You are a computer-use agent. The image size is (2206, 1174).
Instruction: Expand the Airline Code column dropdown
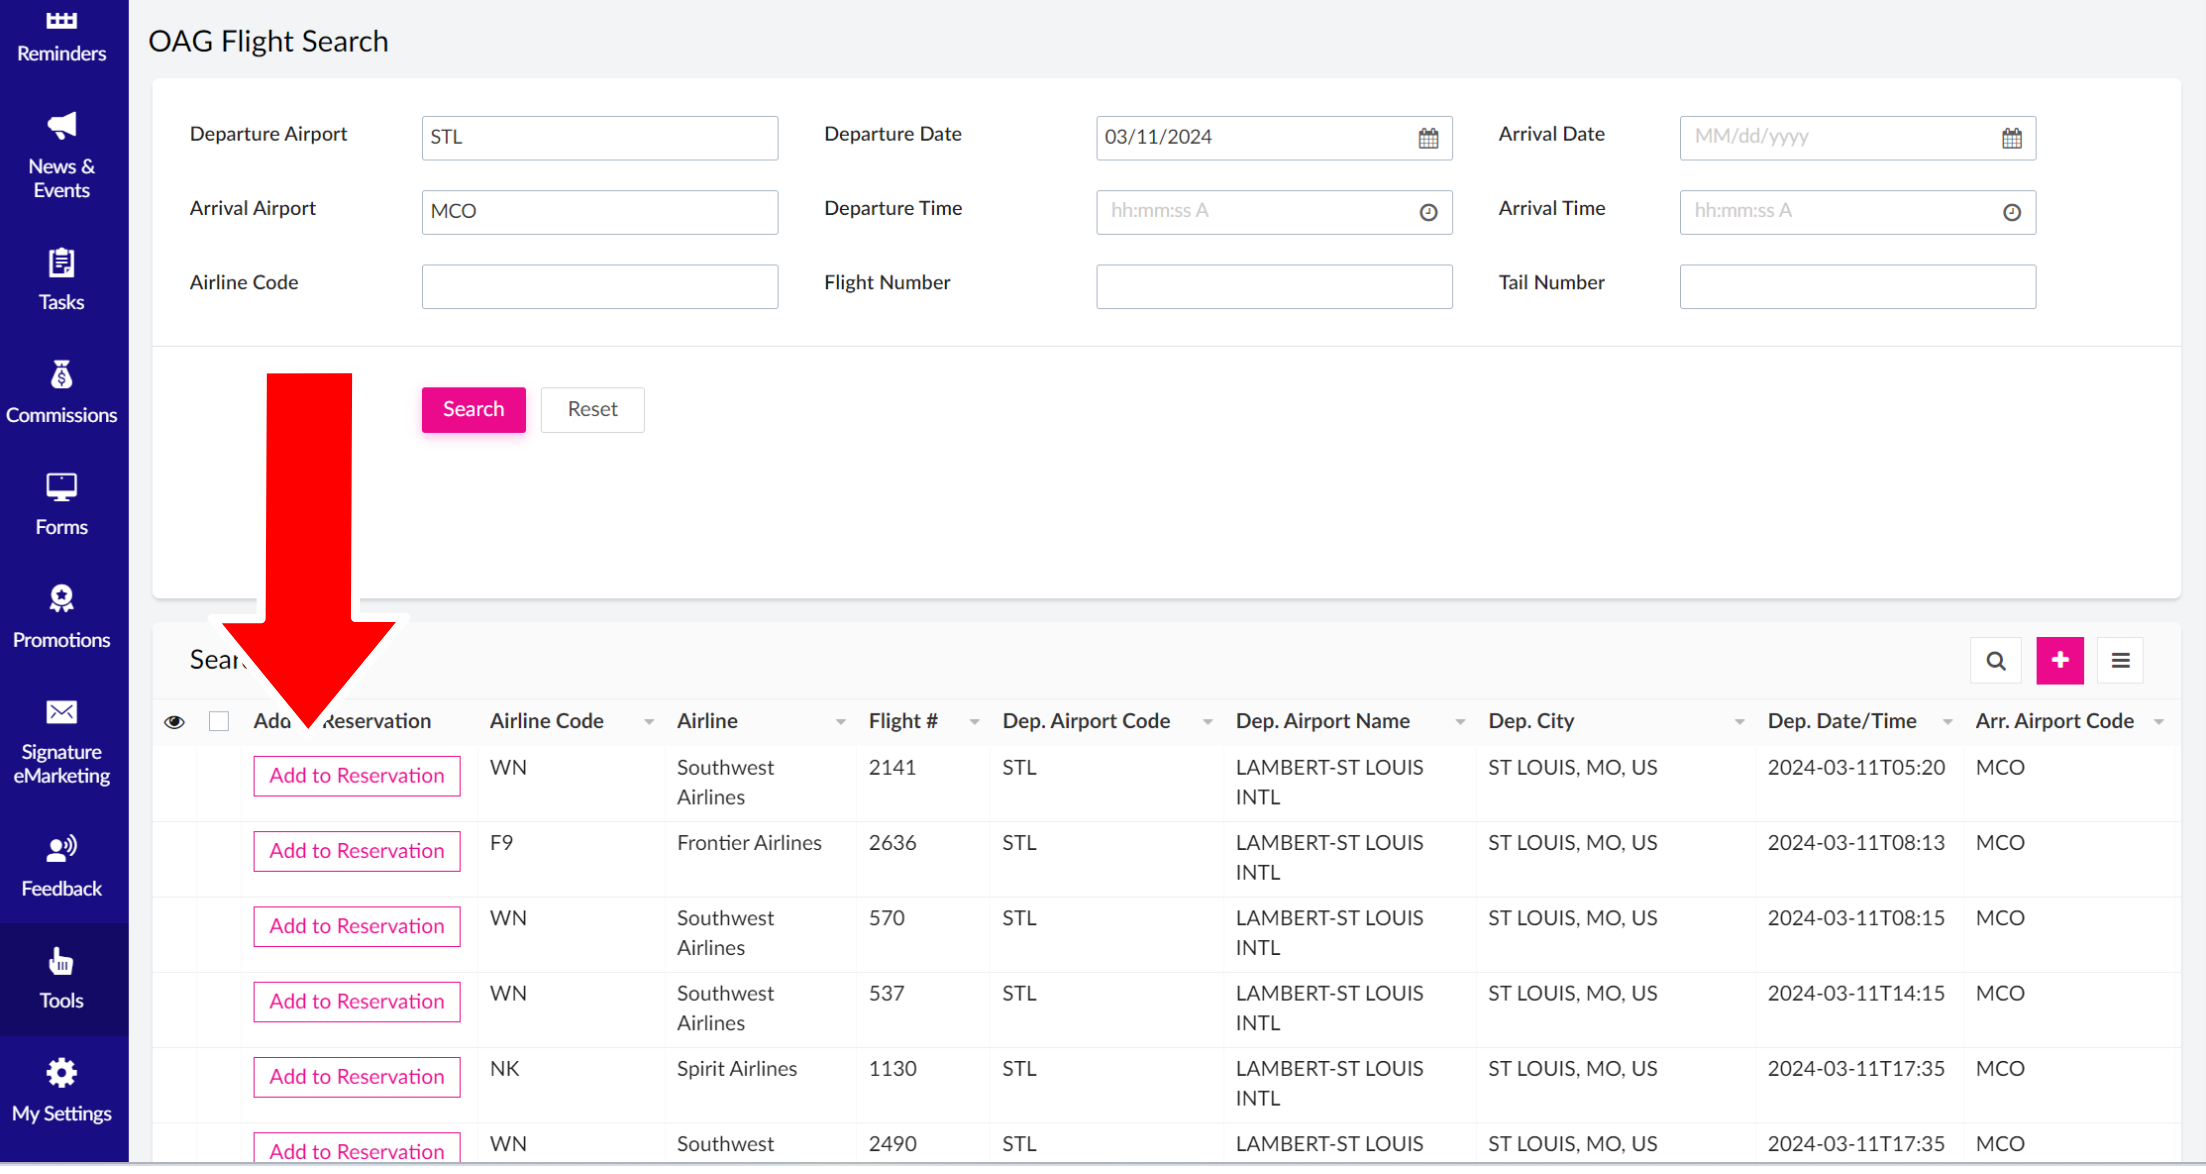649,722
